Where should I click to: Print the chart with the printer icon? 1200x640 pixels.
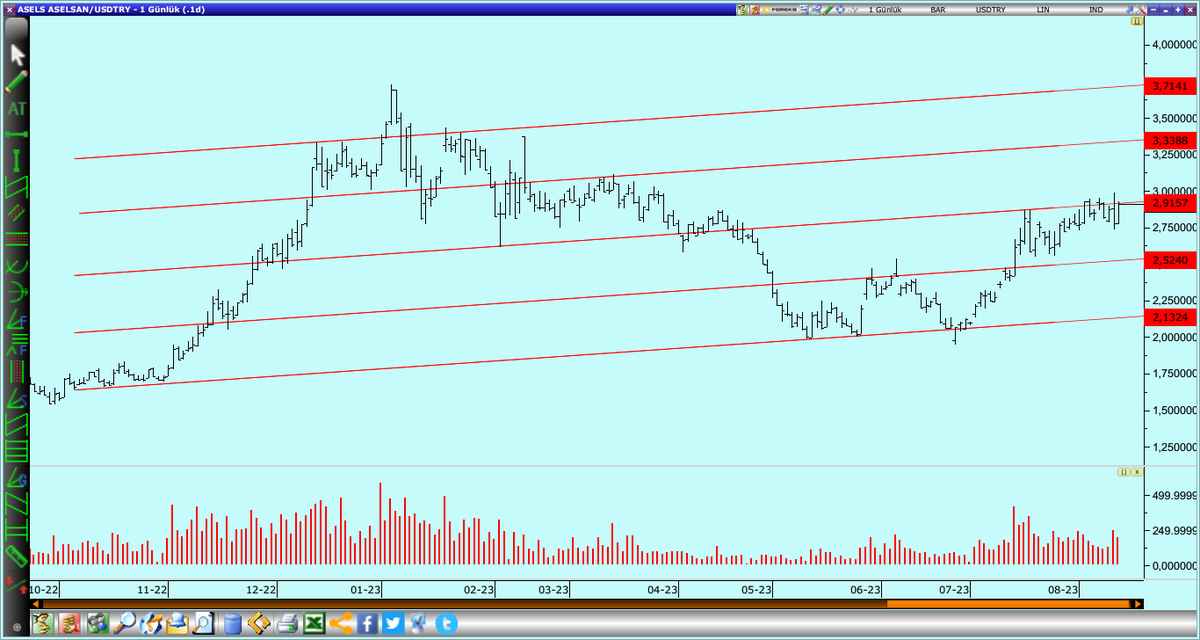click(287, 624)
